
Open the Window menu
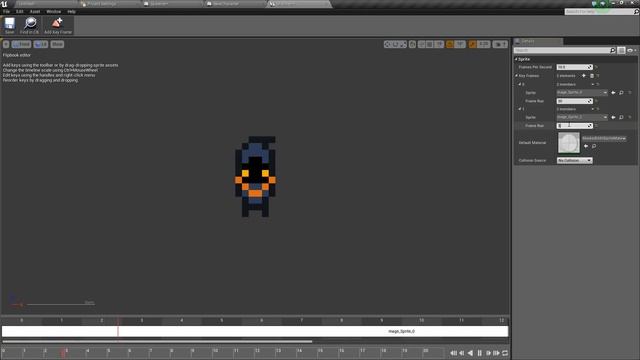coord(53,11)
